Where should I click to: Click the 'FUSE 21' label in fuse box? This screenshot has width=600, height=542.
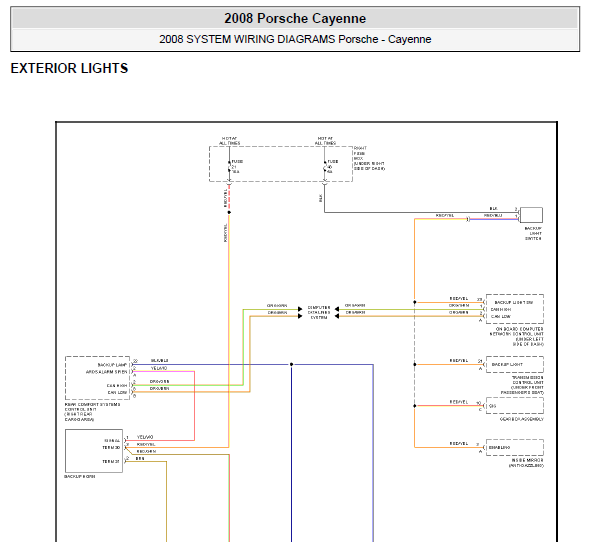237,167
